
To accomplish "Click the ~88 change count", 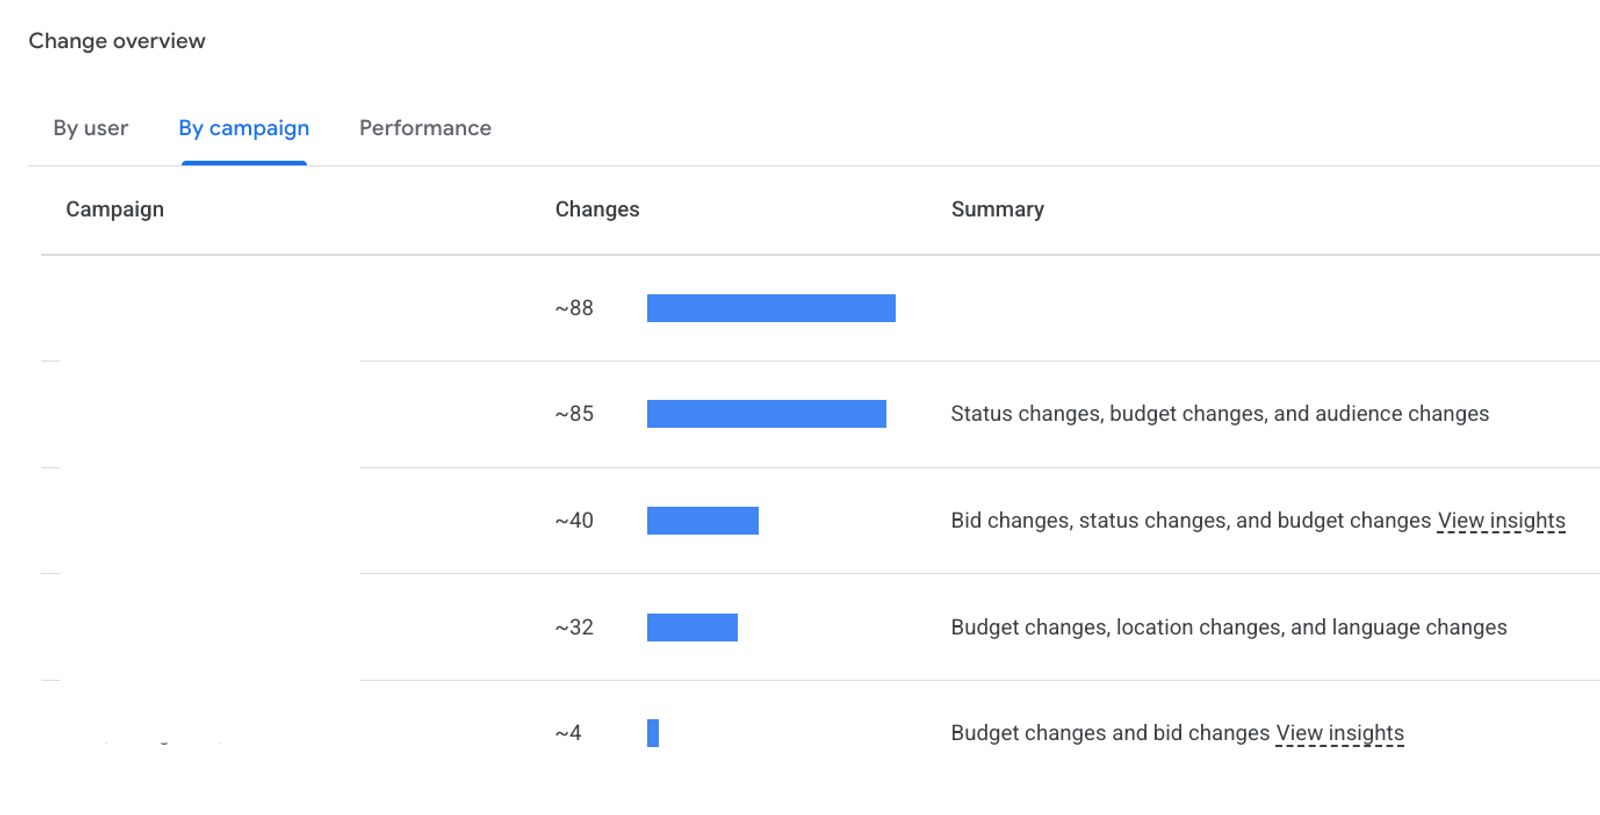I will point(574,308).
